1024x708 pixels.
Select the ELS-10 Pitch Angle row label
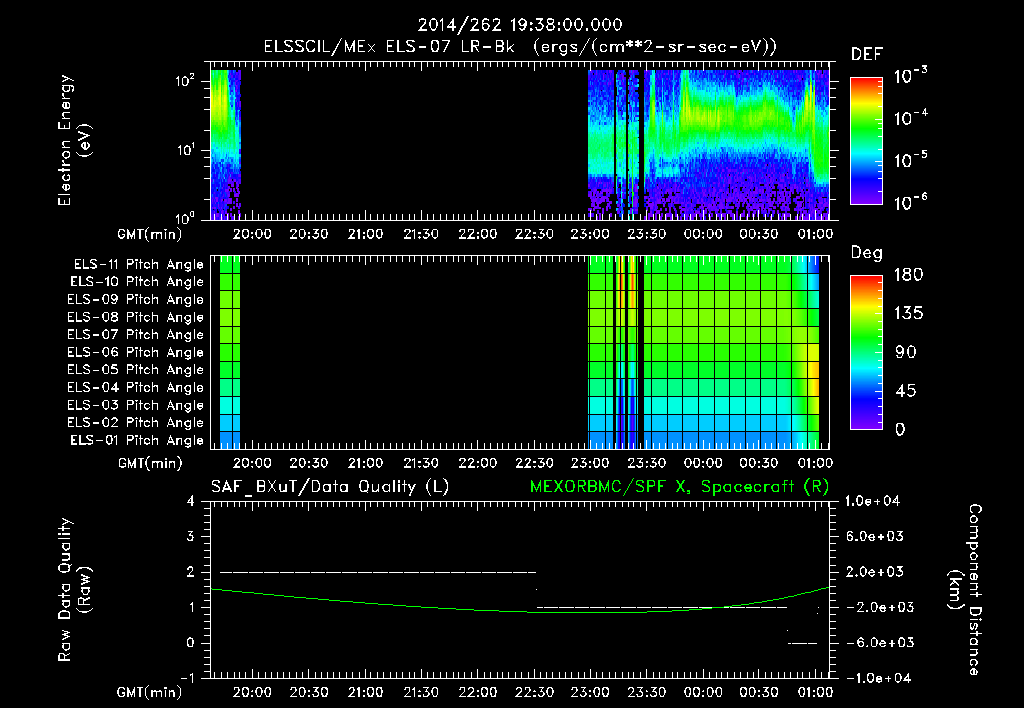coord(136,282)
